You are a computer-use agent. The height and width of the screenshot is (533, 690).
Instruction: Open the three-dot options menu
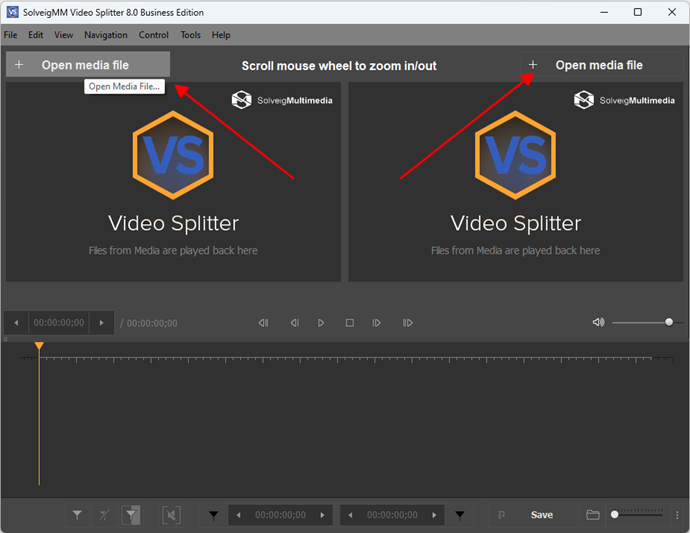tap(677, 515)
